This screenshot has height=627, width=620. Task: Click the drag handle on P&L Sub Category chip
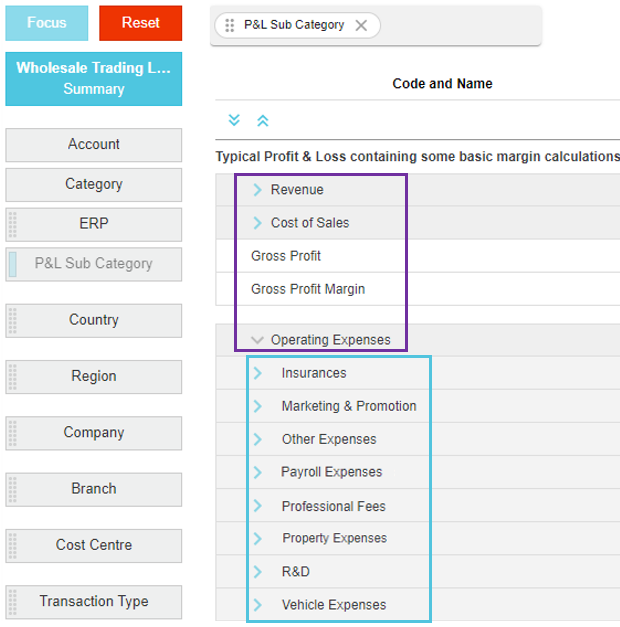tap(230, 25)
